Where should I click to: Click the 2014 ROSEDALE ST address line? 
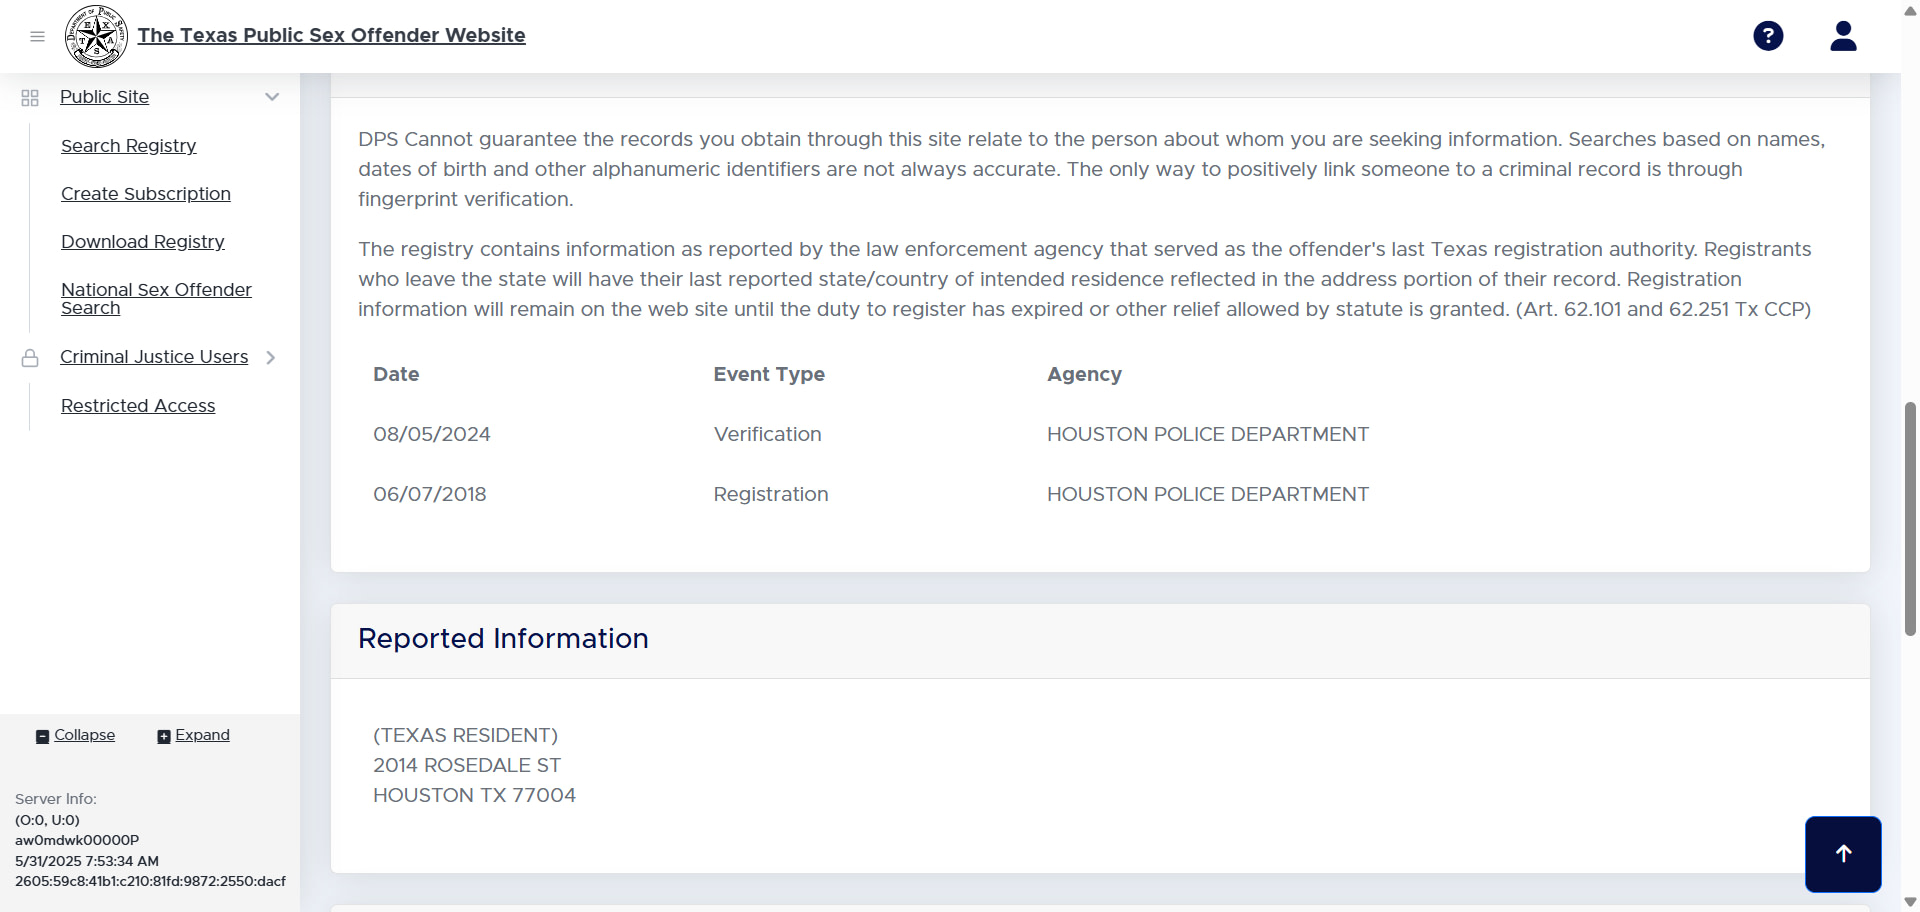pyautogui.click(x=467, y=765)
